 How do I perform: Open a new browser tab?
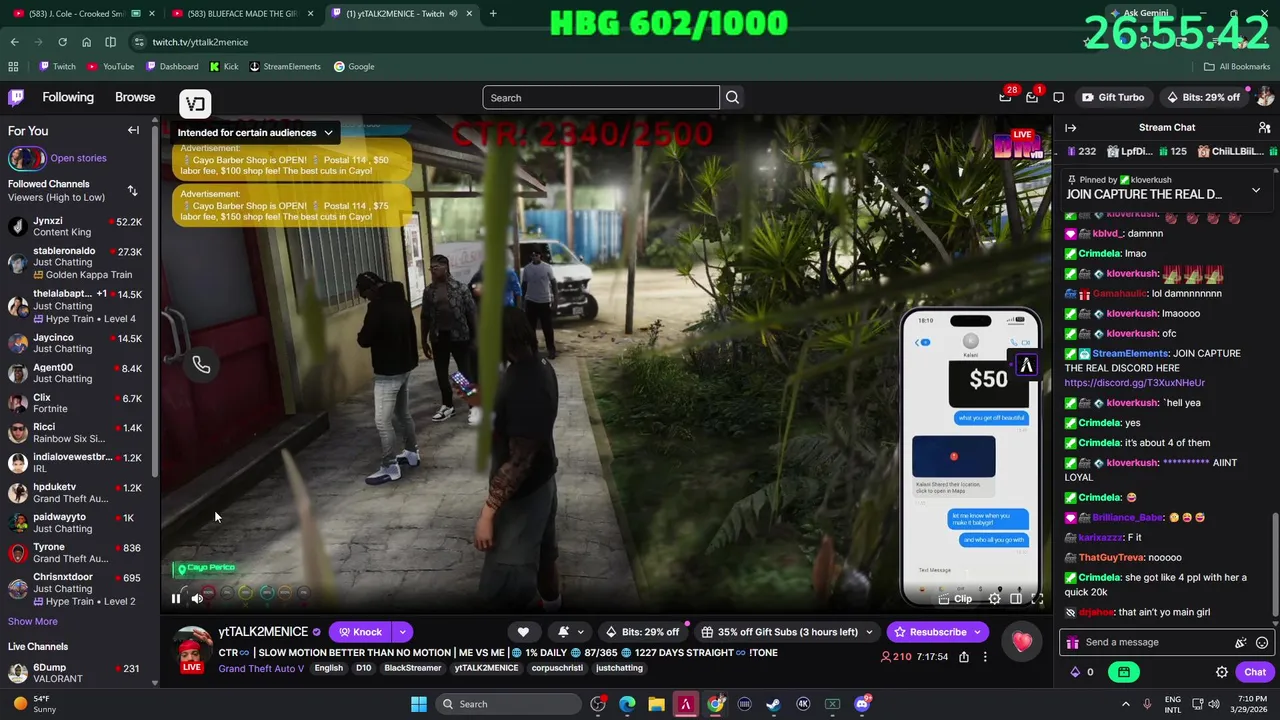(x=493, y=13)
